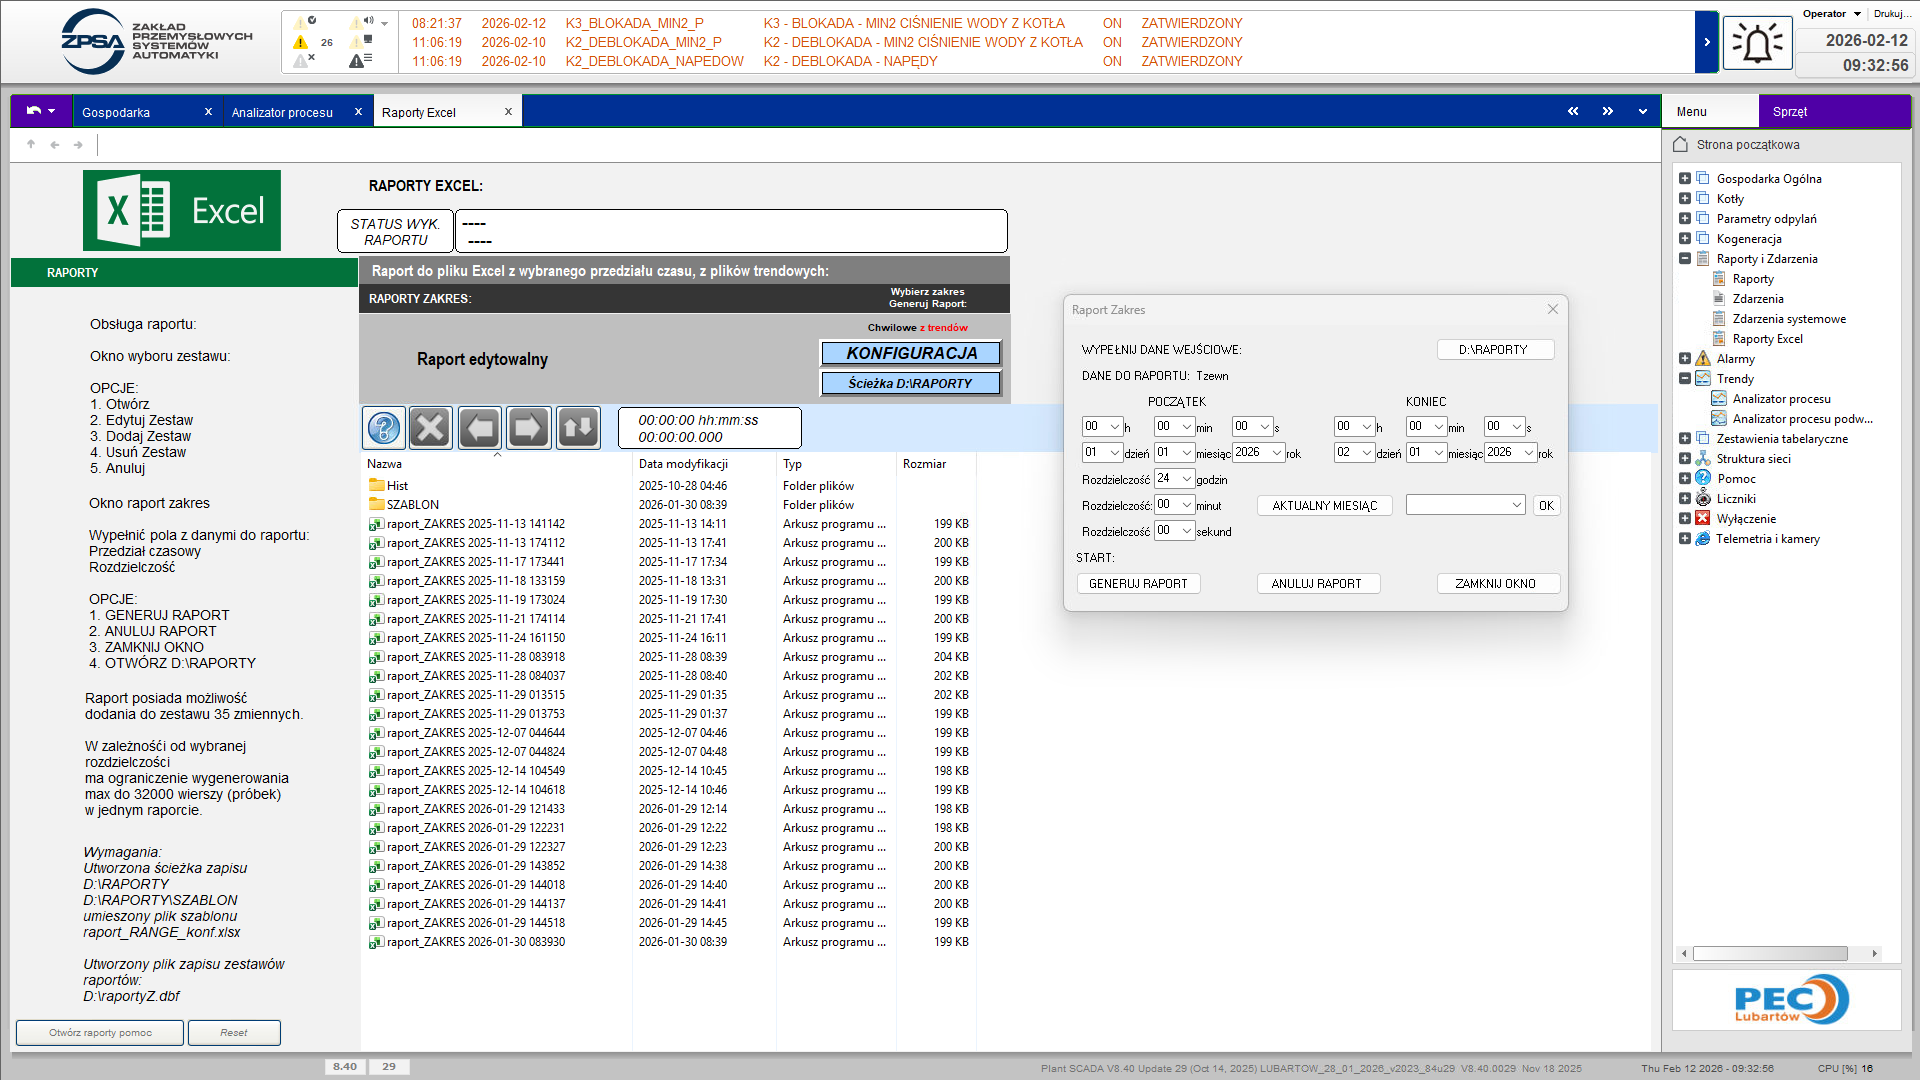The image size is (1920, 1080).
Task: Click the up-down arrows sort toolbar button
Action: click(x=578, y=428)
